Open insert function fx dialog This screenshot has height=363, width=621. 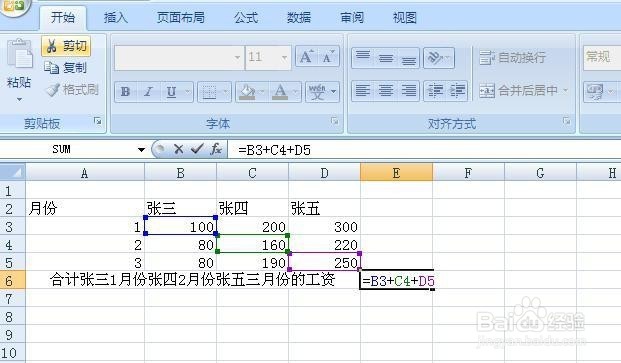(216, 149)
